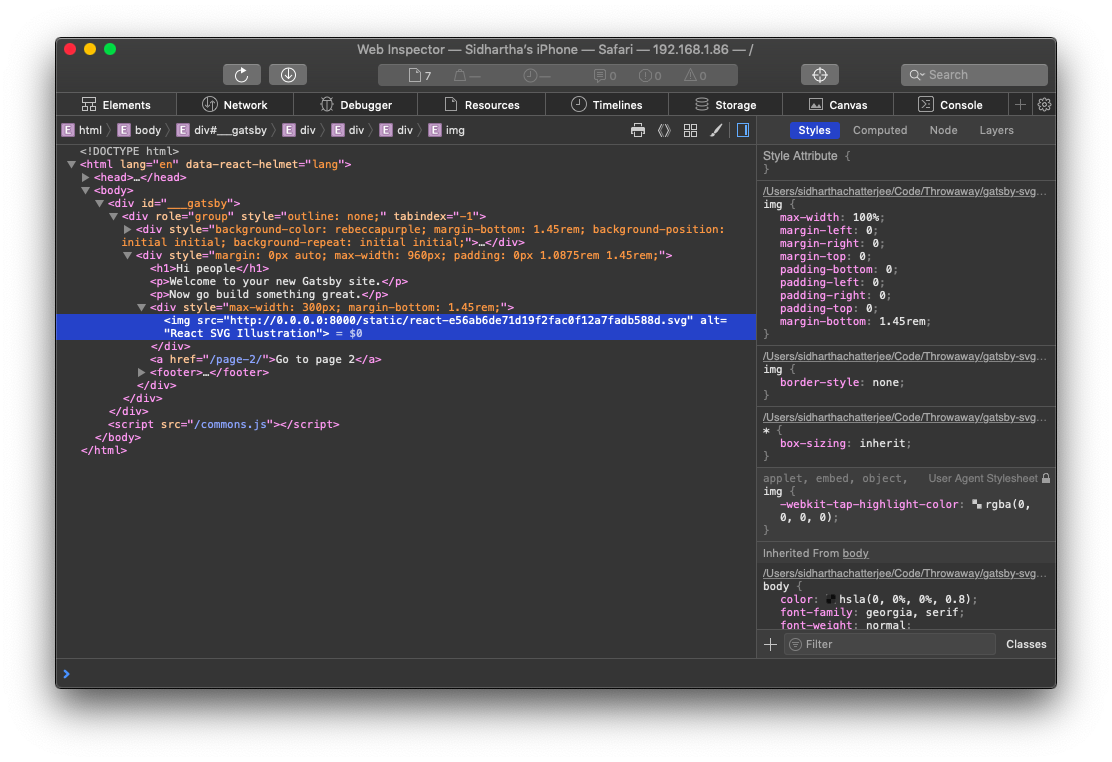Screen dimensions: 1112x762
Task: Open Web Inspector settings gear
Action: click(1044, 104)
